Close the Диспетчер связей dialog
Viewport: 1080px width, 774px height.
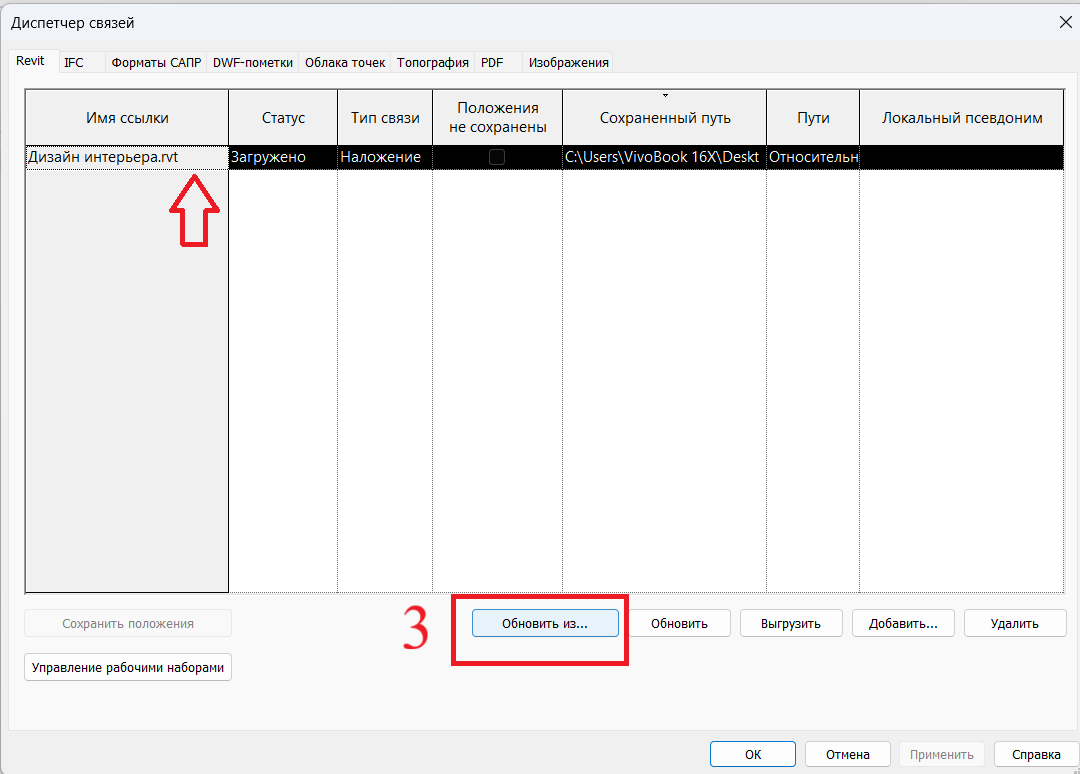coord(1065,23)
